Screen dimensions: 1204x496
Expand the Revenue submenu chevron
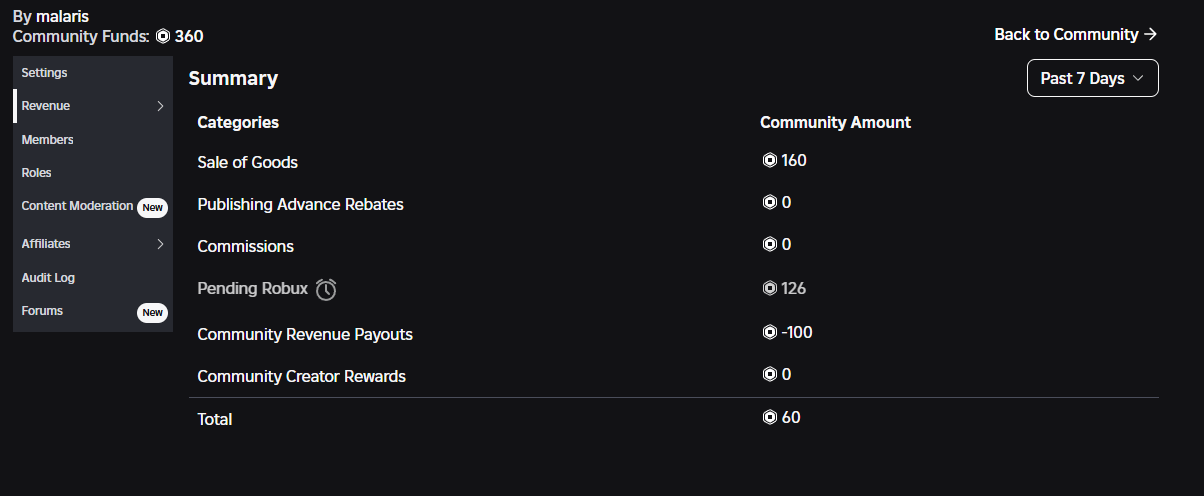coord(160,106)
